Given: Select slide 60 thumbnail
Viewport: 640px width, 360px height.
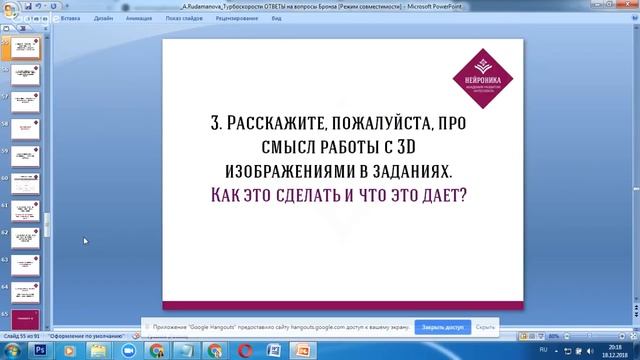Looking at the screenshot, I should [25, 184].
